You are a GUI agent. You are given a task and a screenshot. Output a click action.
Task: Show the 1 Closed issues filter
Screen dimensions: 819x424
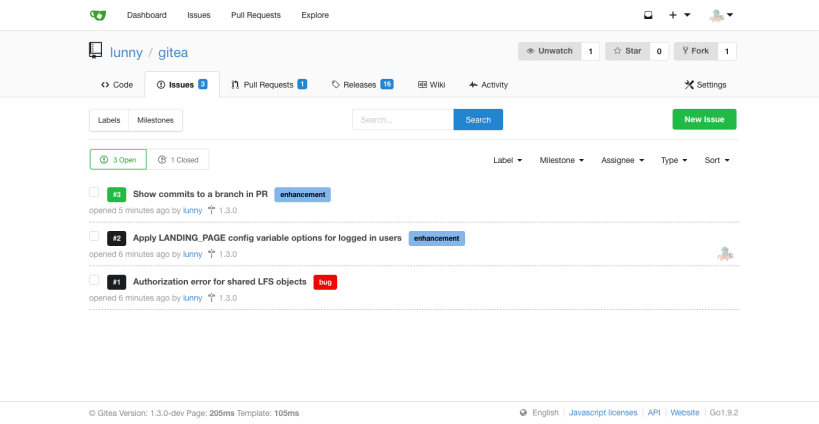pos(178,160)
